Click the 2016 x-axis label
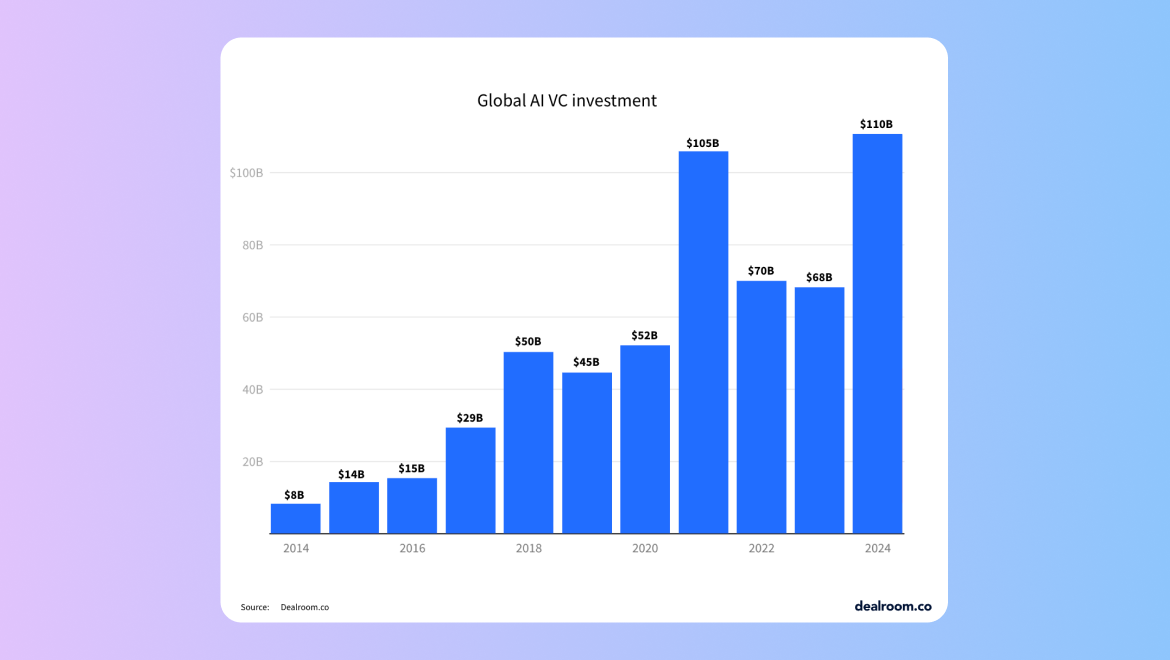The height and width of the screenshot is (660, 1170). pyautogui.click(x=412, y=548)
